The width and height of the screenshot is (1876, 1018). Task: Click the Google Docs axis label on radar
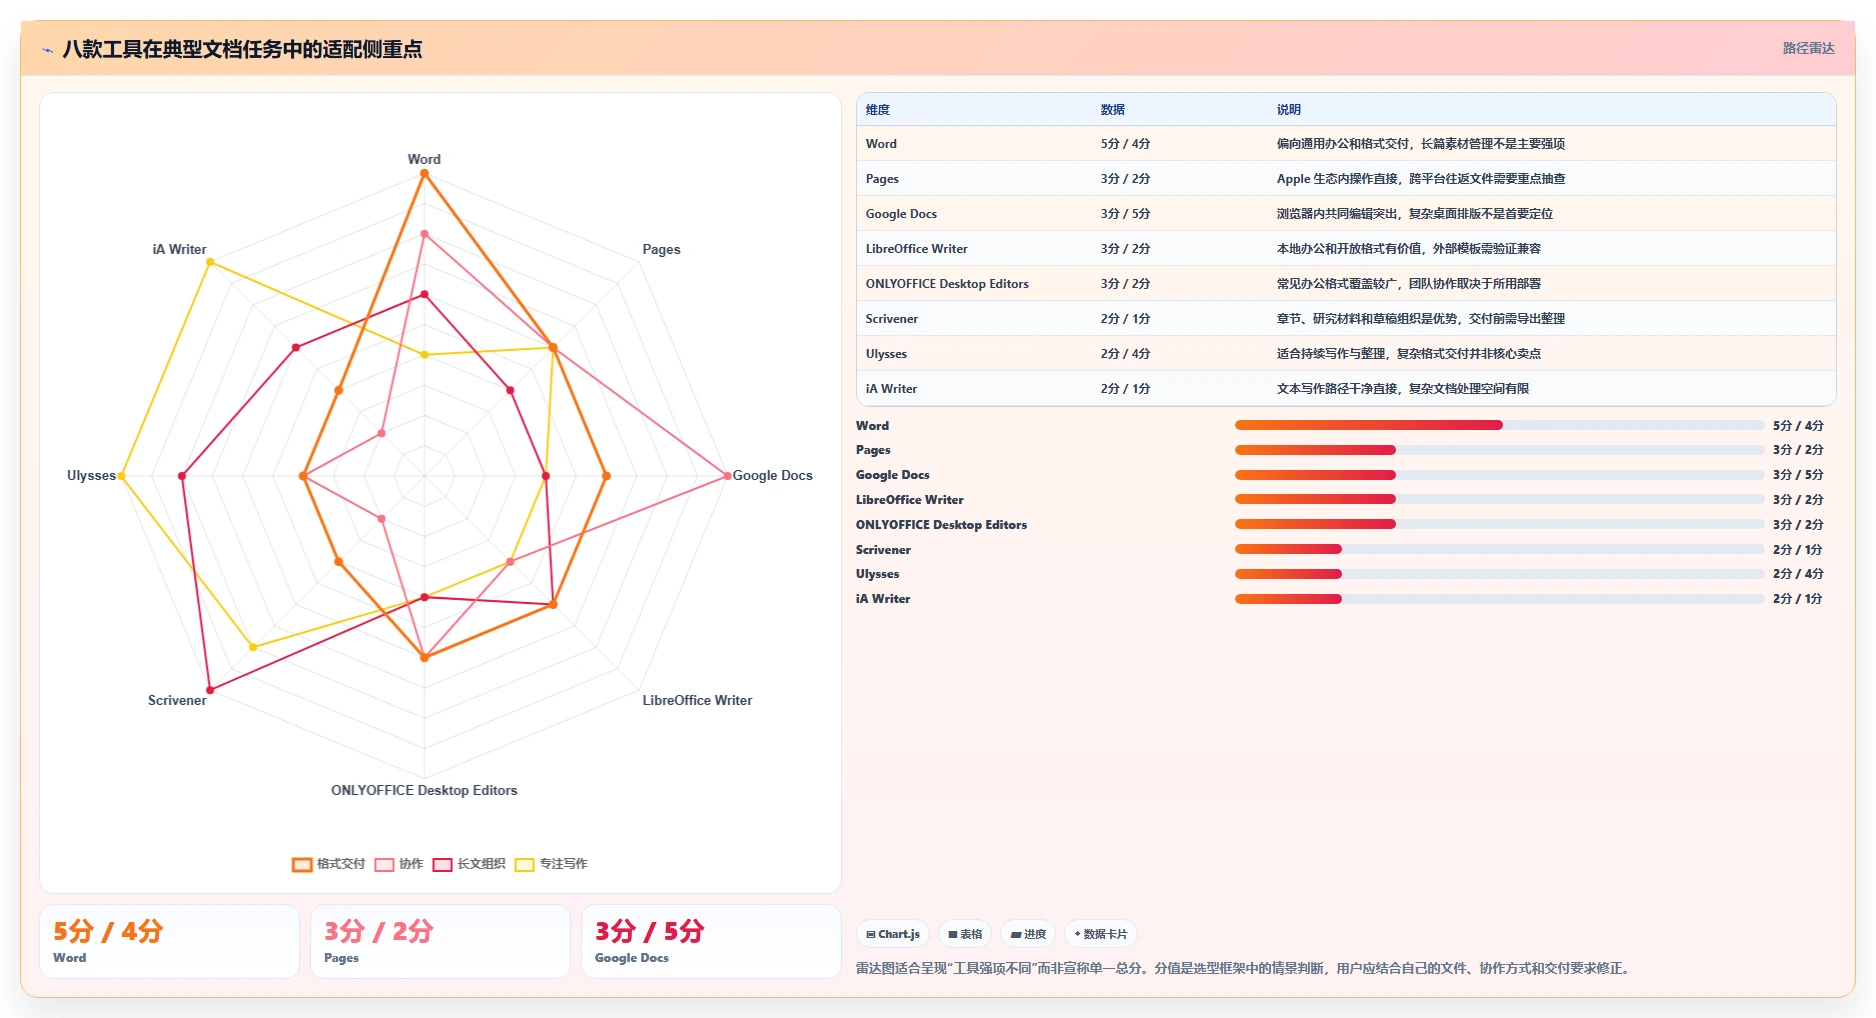[x=772, y=475]
